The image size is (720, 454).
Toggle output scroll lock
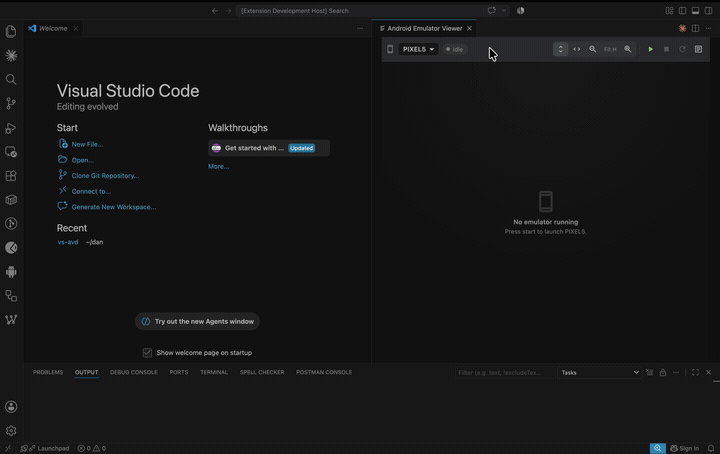(663, 372)
